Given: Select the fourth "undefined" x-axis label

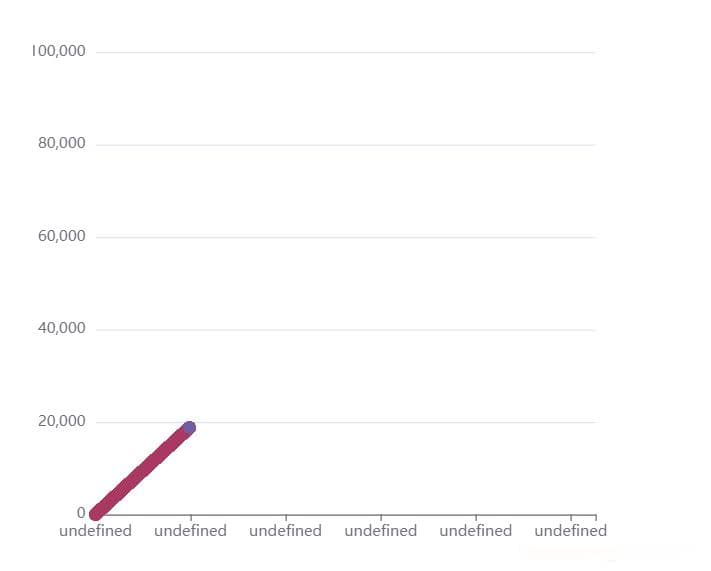Looking at the screenshot, I should [x=380, y=531].
